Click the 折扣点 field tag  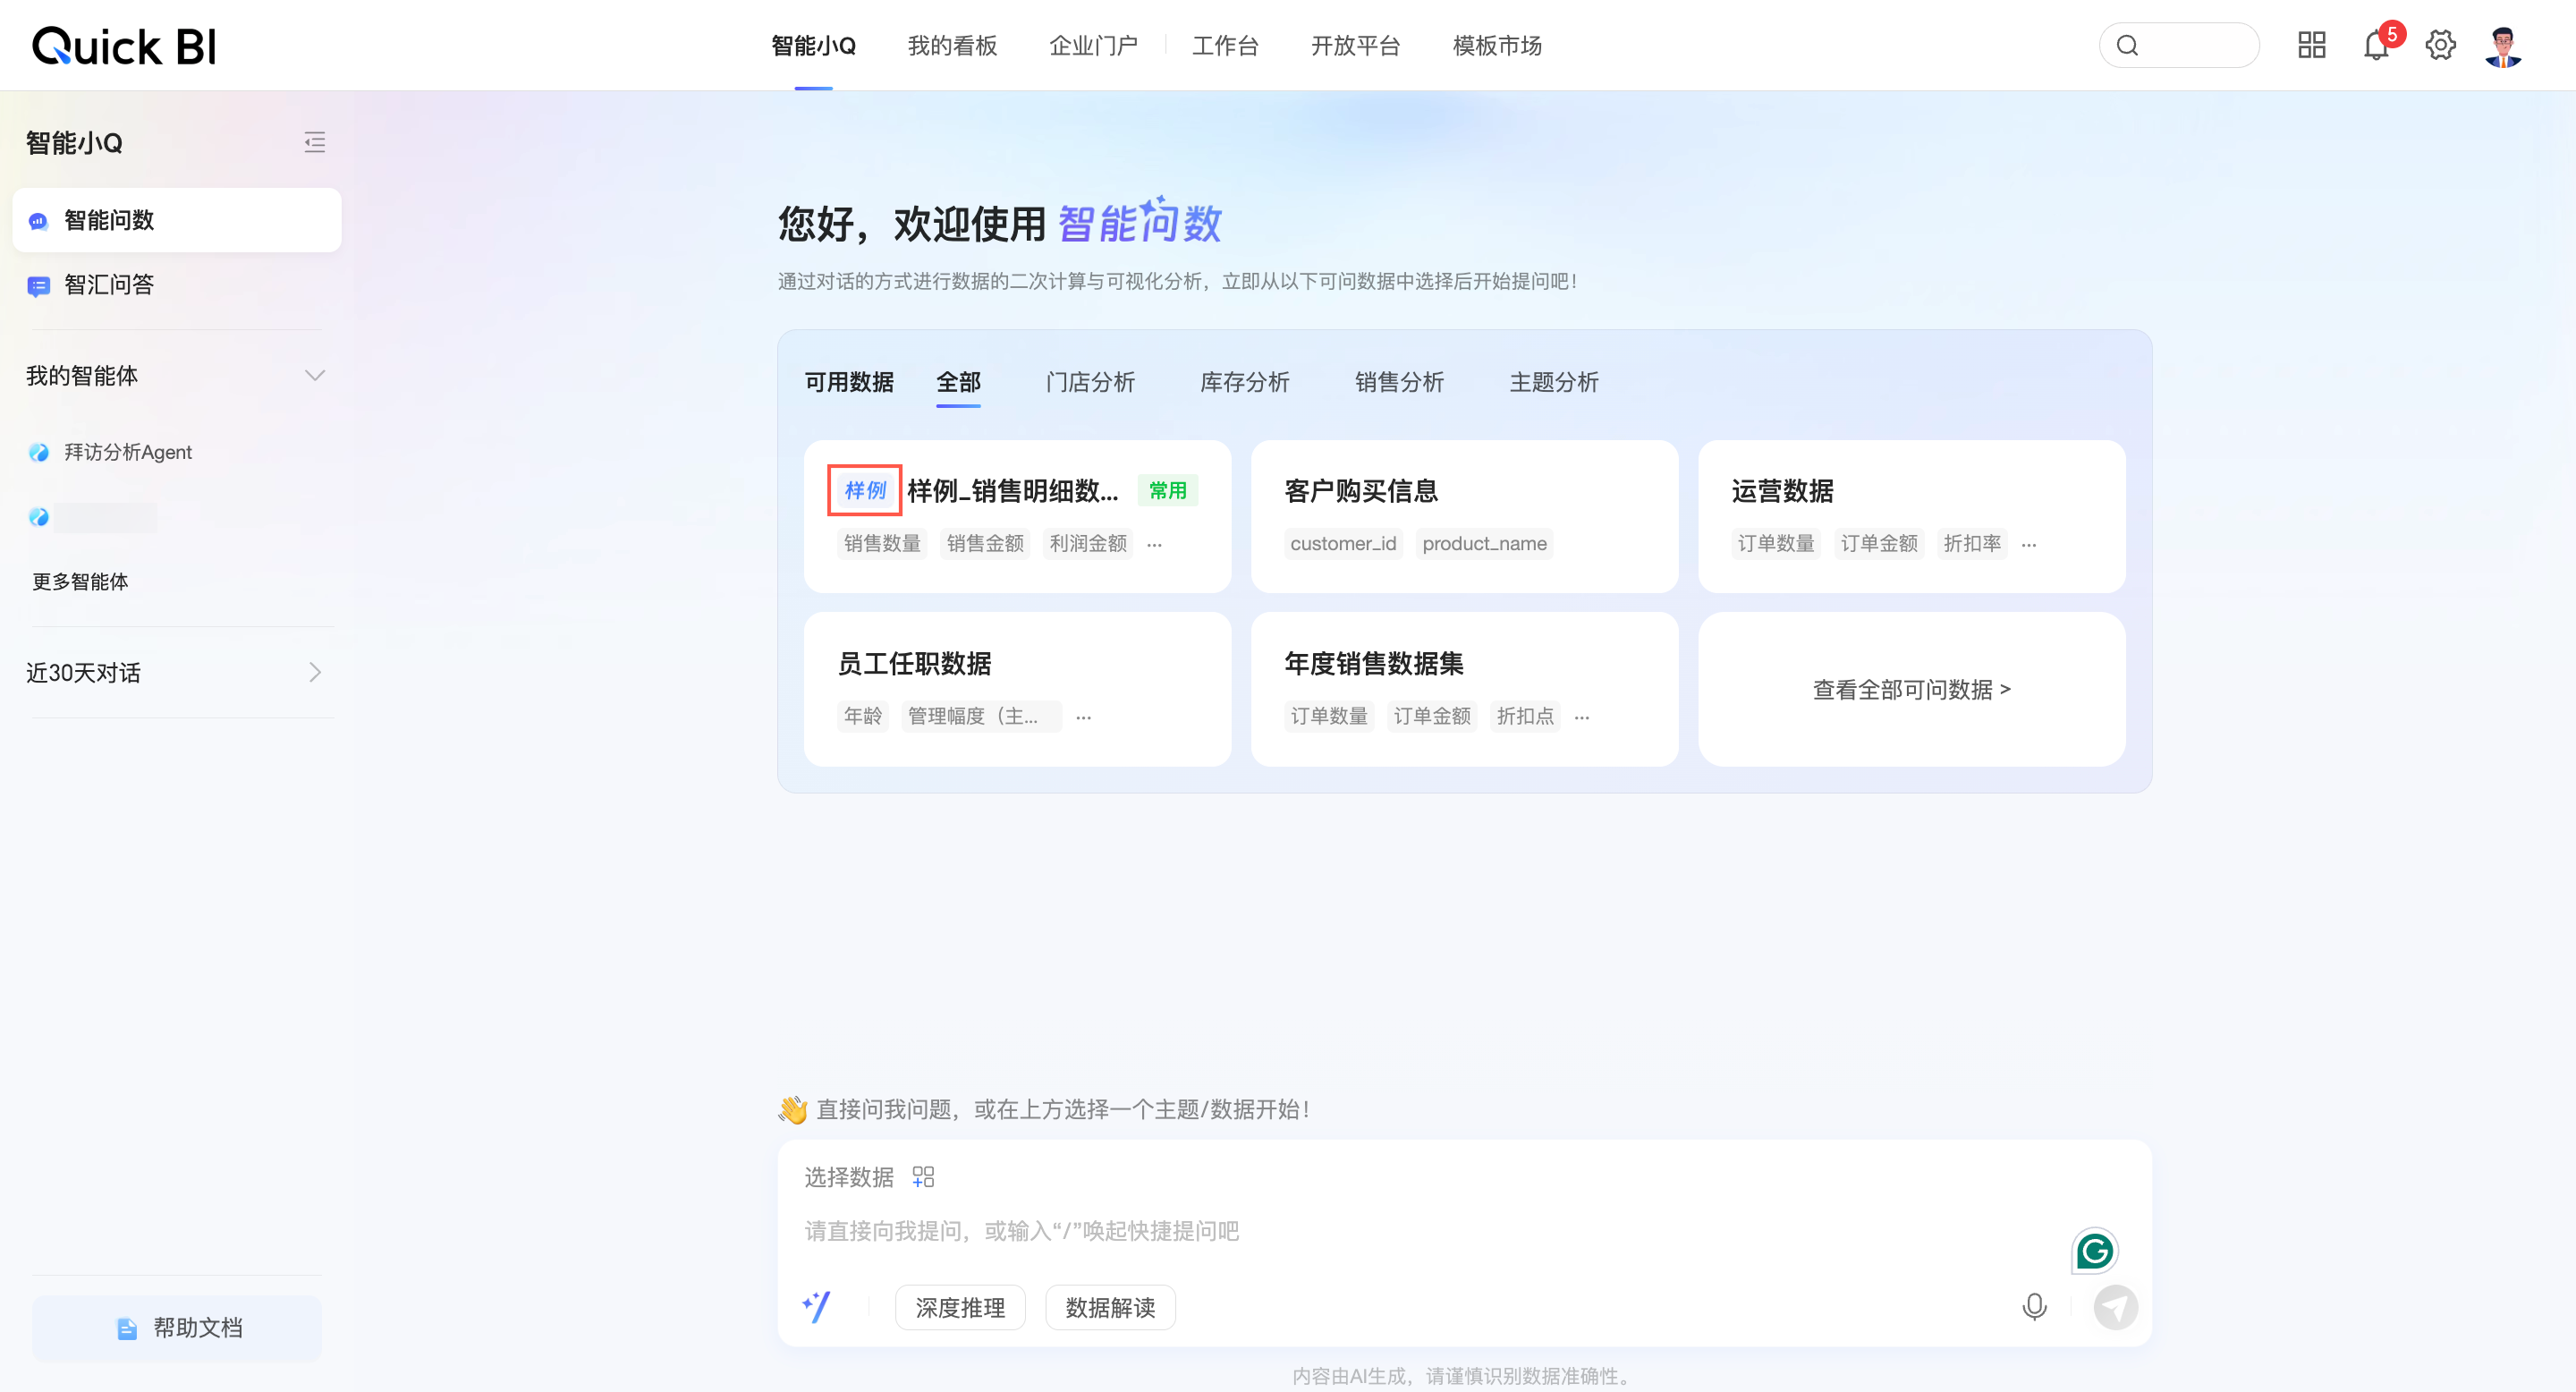(x=1525, y=717)
